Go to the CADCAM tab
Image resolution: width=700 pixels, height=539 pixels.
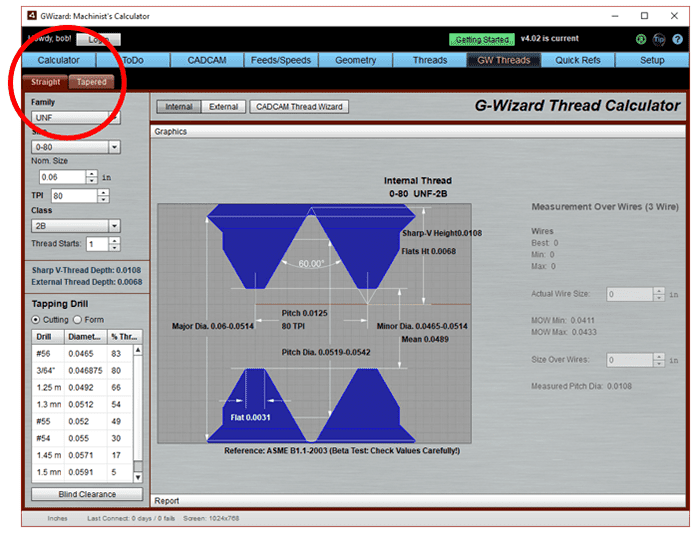pyautogui.click(x=207, y=60)
